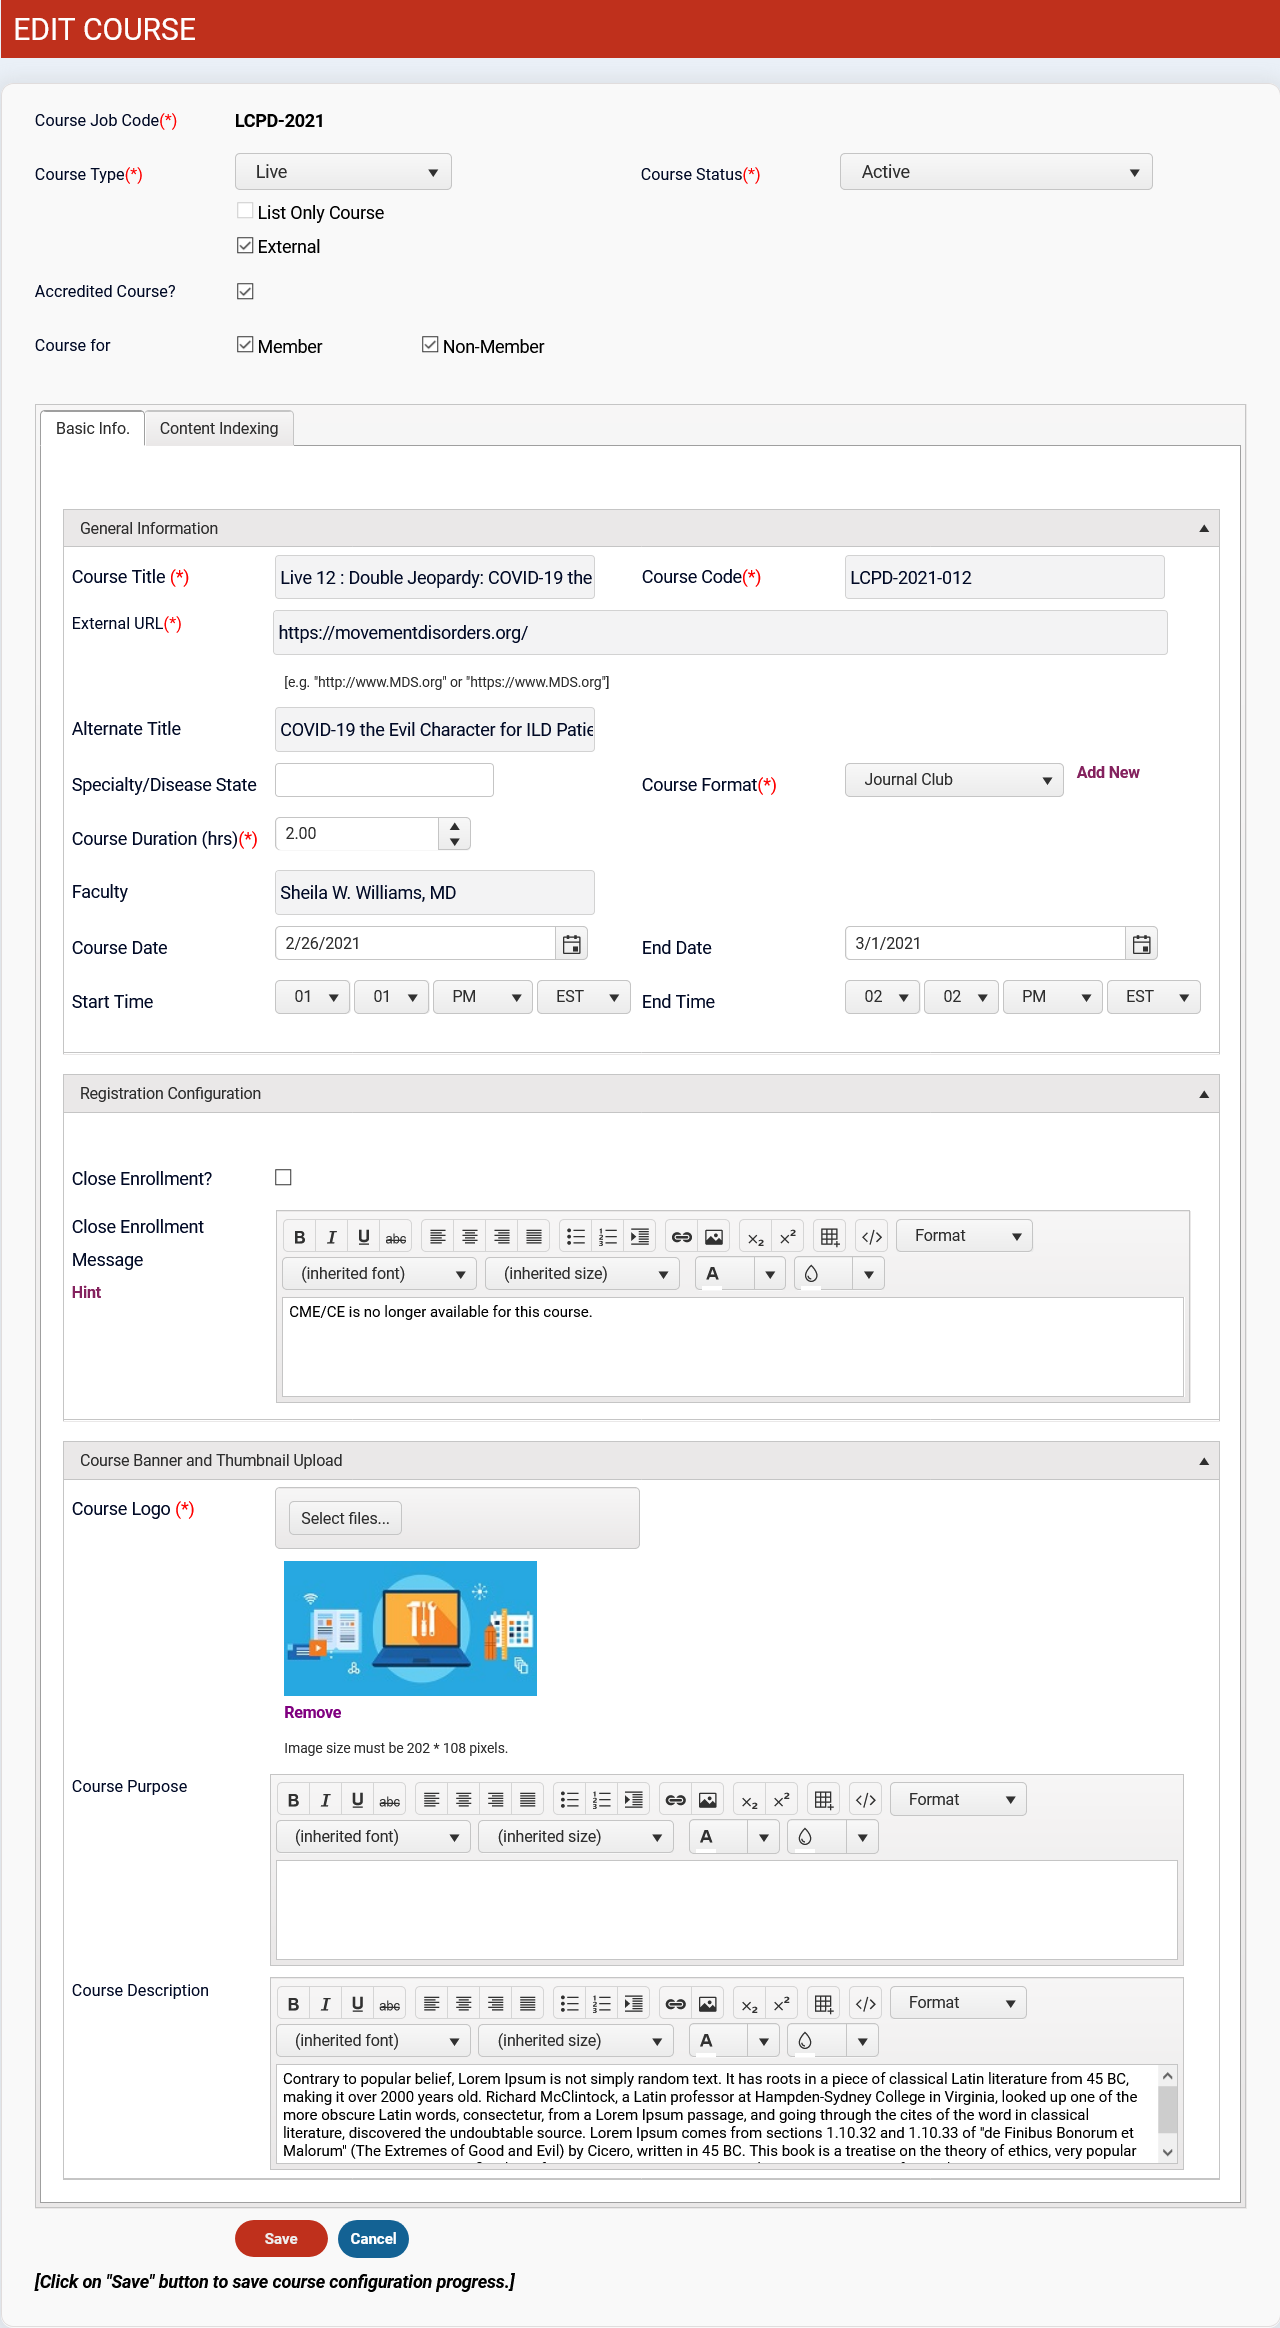Screen dimensions: 1280x2328
Task: Open End Date calendar picker
Action: (x=1141, y=944)
